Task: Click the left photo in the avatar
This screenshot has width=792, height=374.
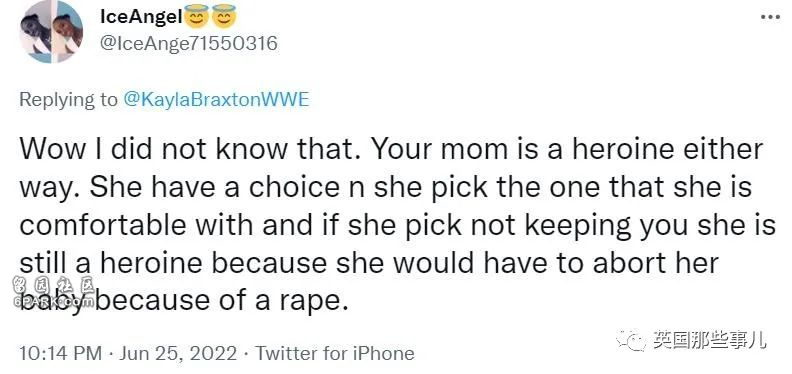Action: pos(35,32)
